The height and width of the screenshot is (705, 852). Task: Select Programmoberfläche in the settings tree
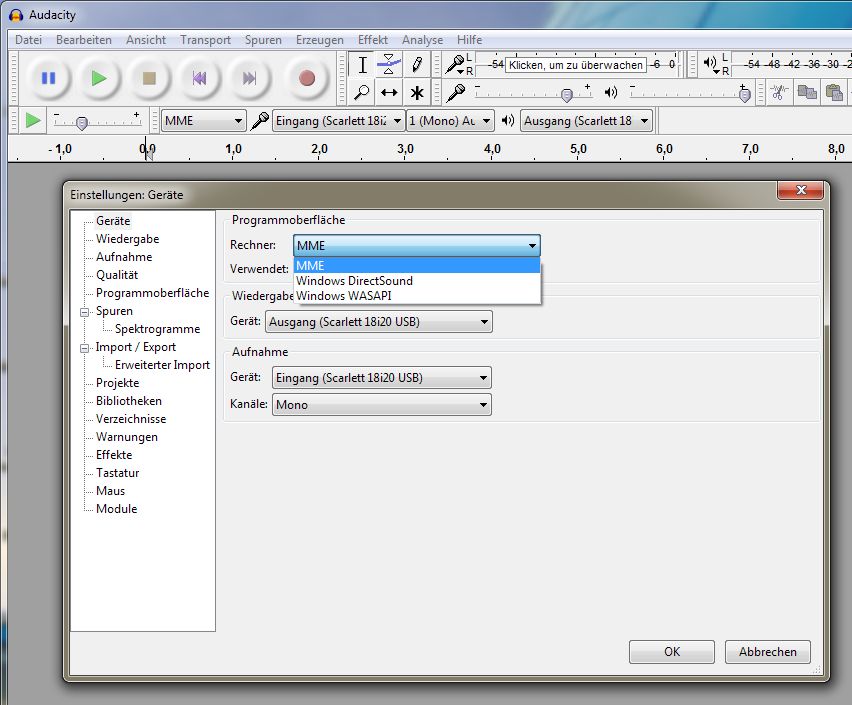(x=152, y=292)
